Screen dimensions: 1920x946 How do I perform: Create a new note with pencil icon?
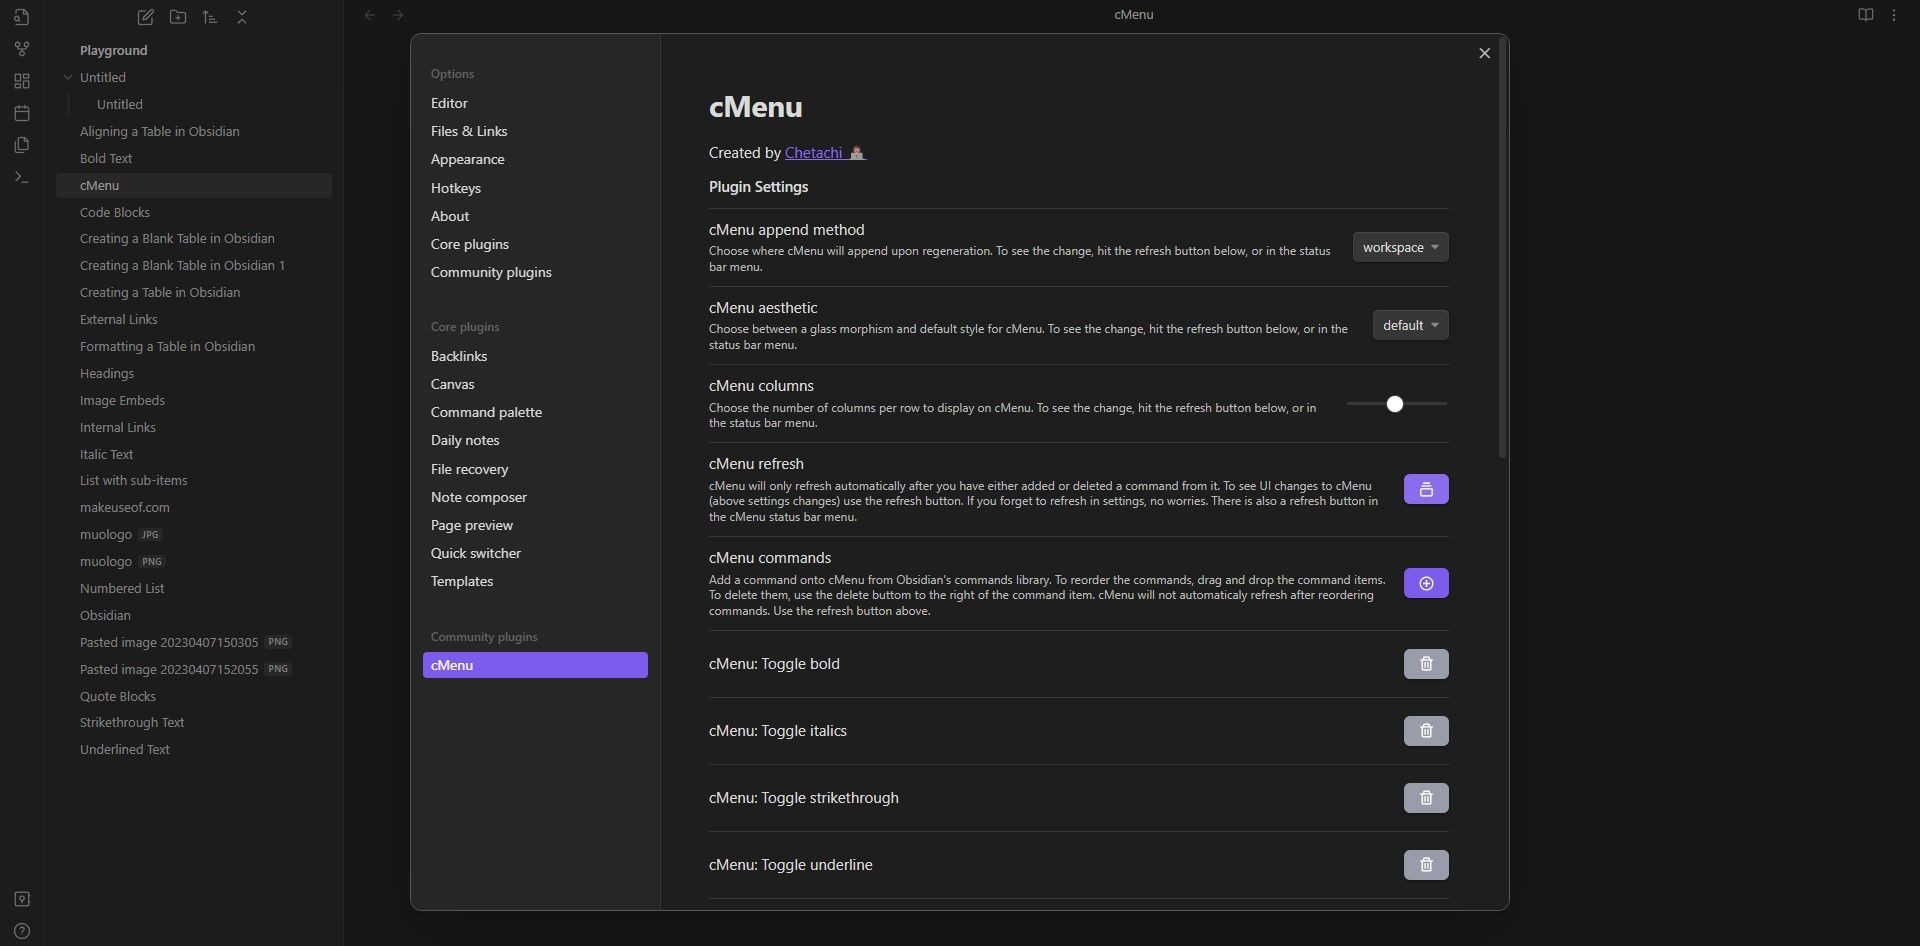[145, 17]
